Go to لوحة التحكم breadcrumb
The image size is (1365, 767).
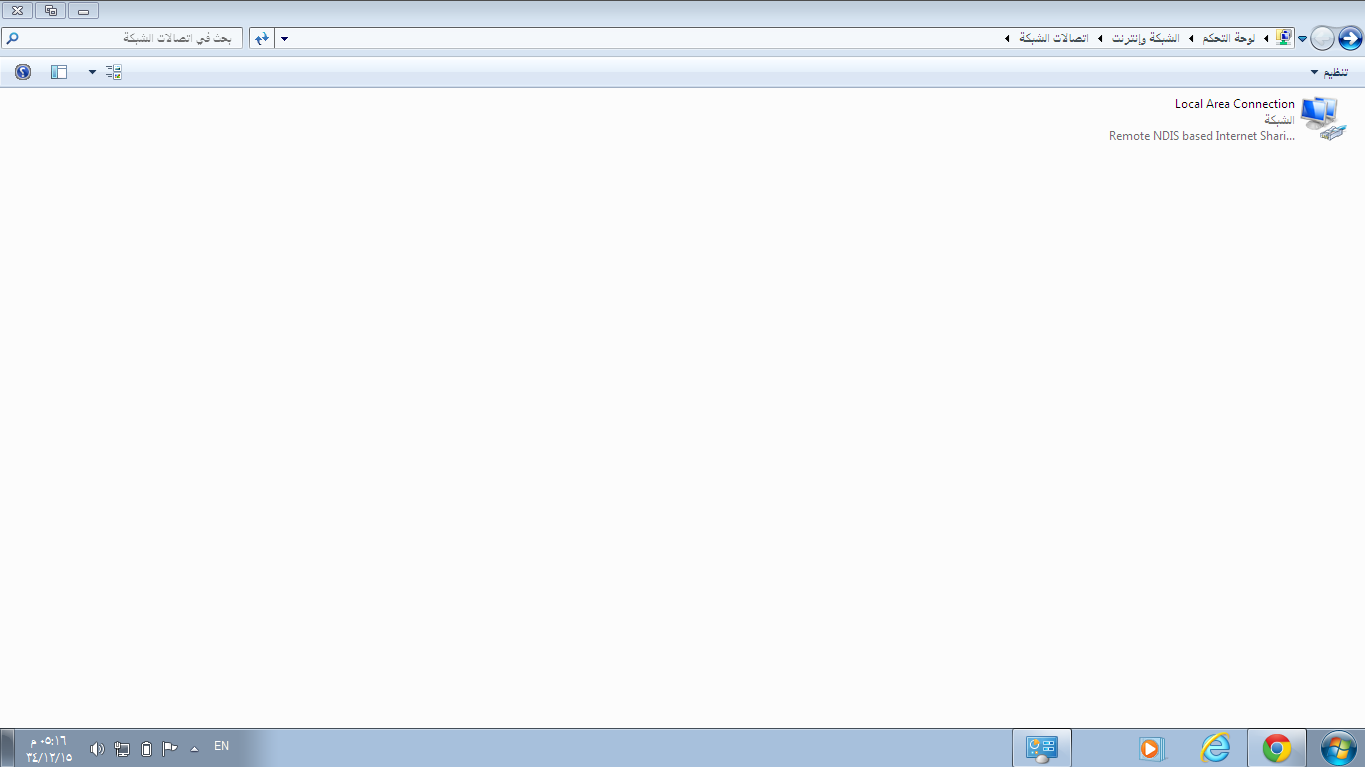(1229, 38)
